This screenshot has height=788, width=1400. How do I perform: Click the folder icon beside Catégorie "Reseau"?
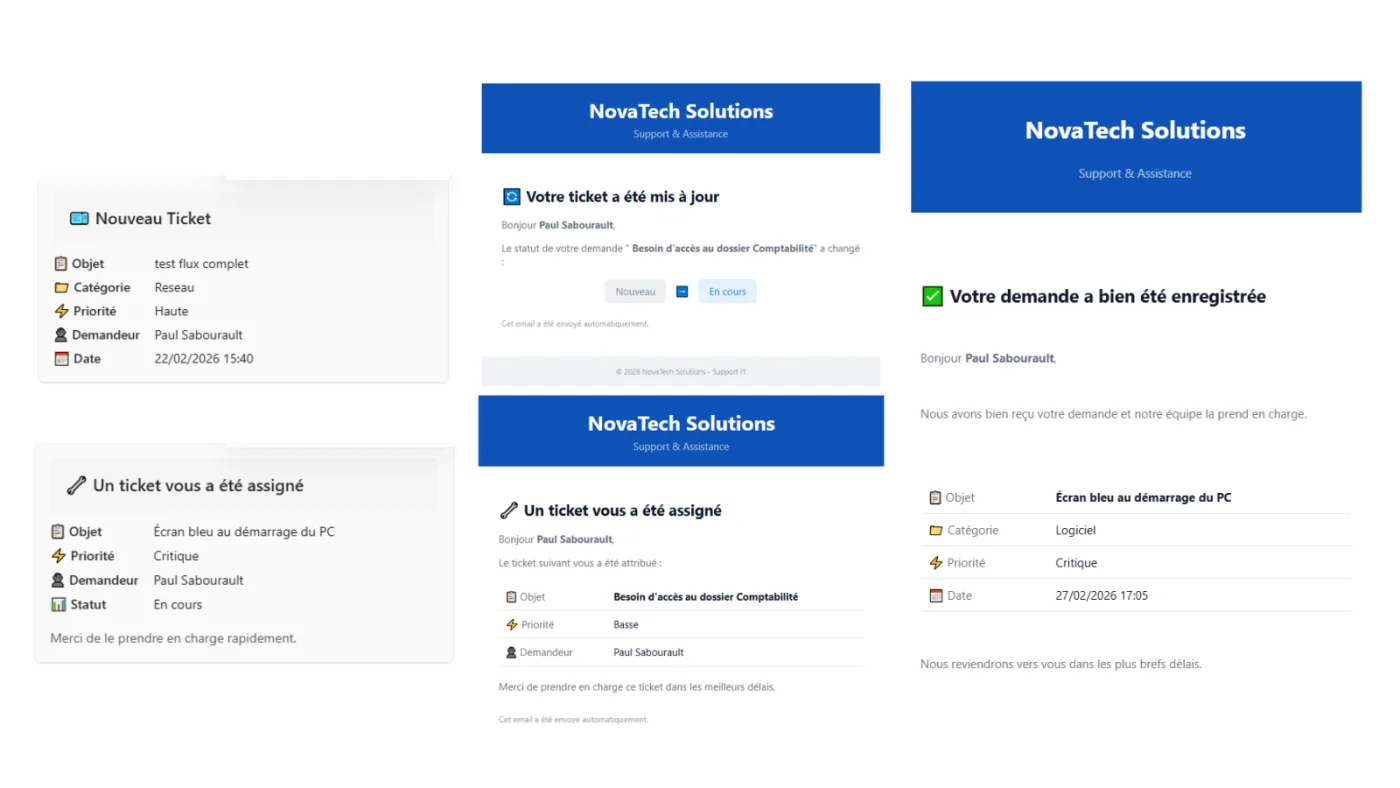point(61,288)
